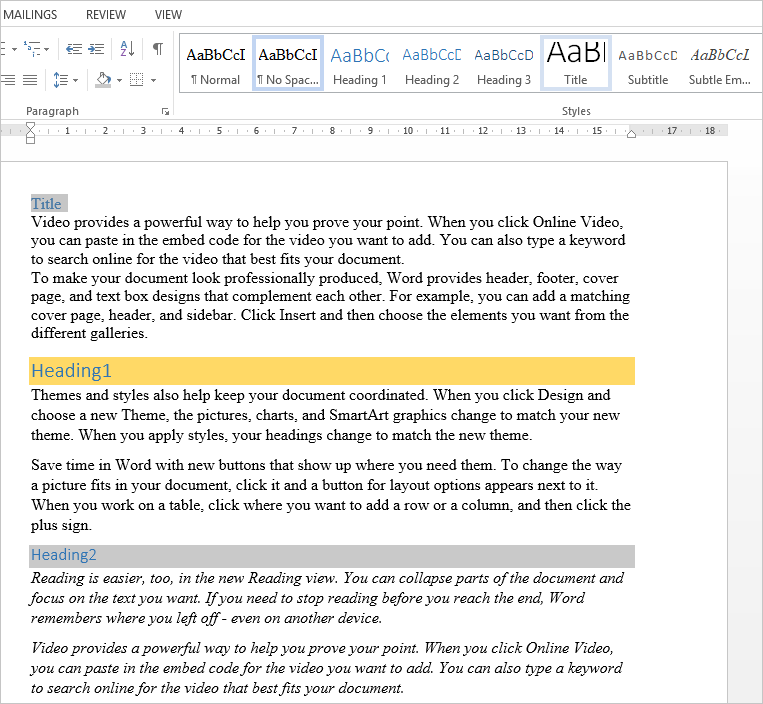Toggle show/hide paragraph marks
This screenshot has height=704, width=763.
(158, 49)
